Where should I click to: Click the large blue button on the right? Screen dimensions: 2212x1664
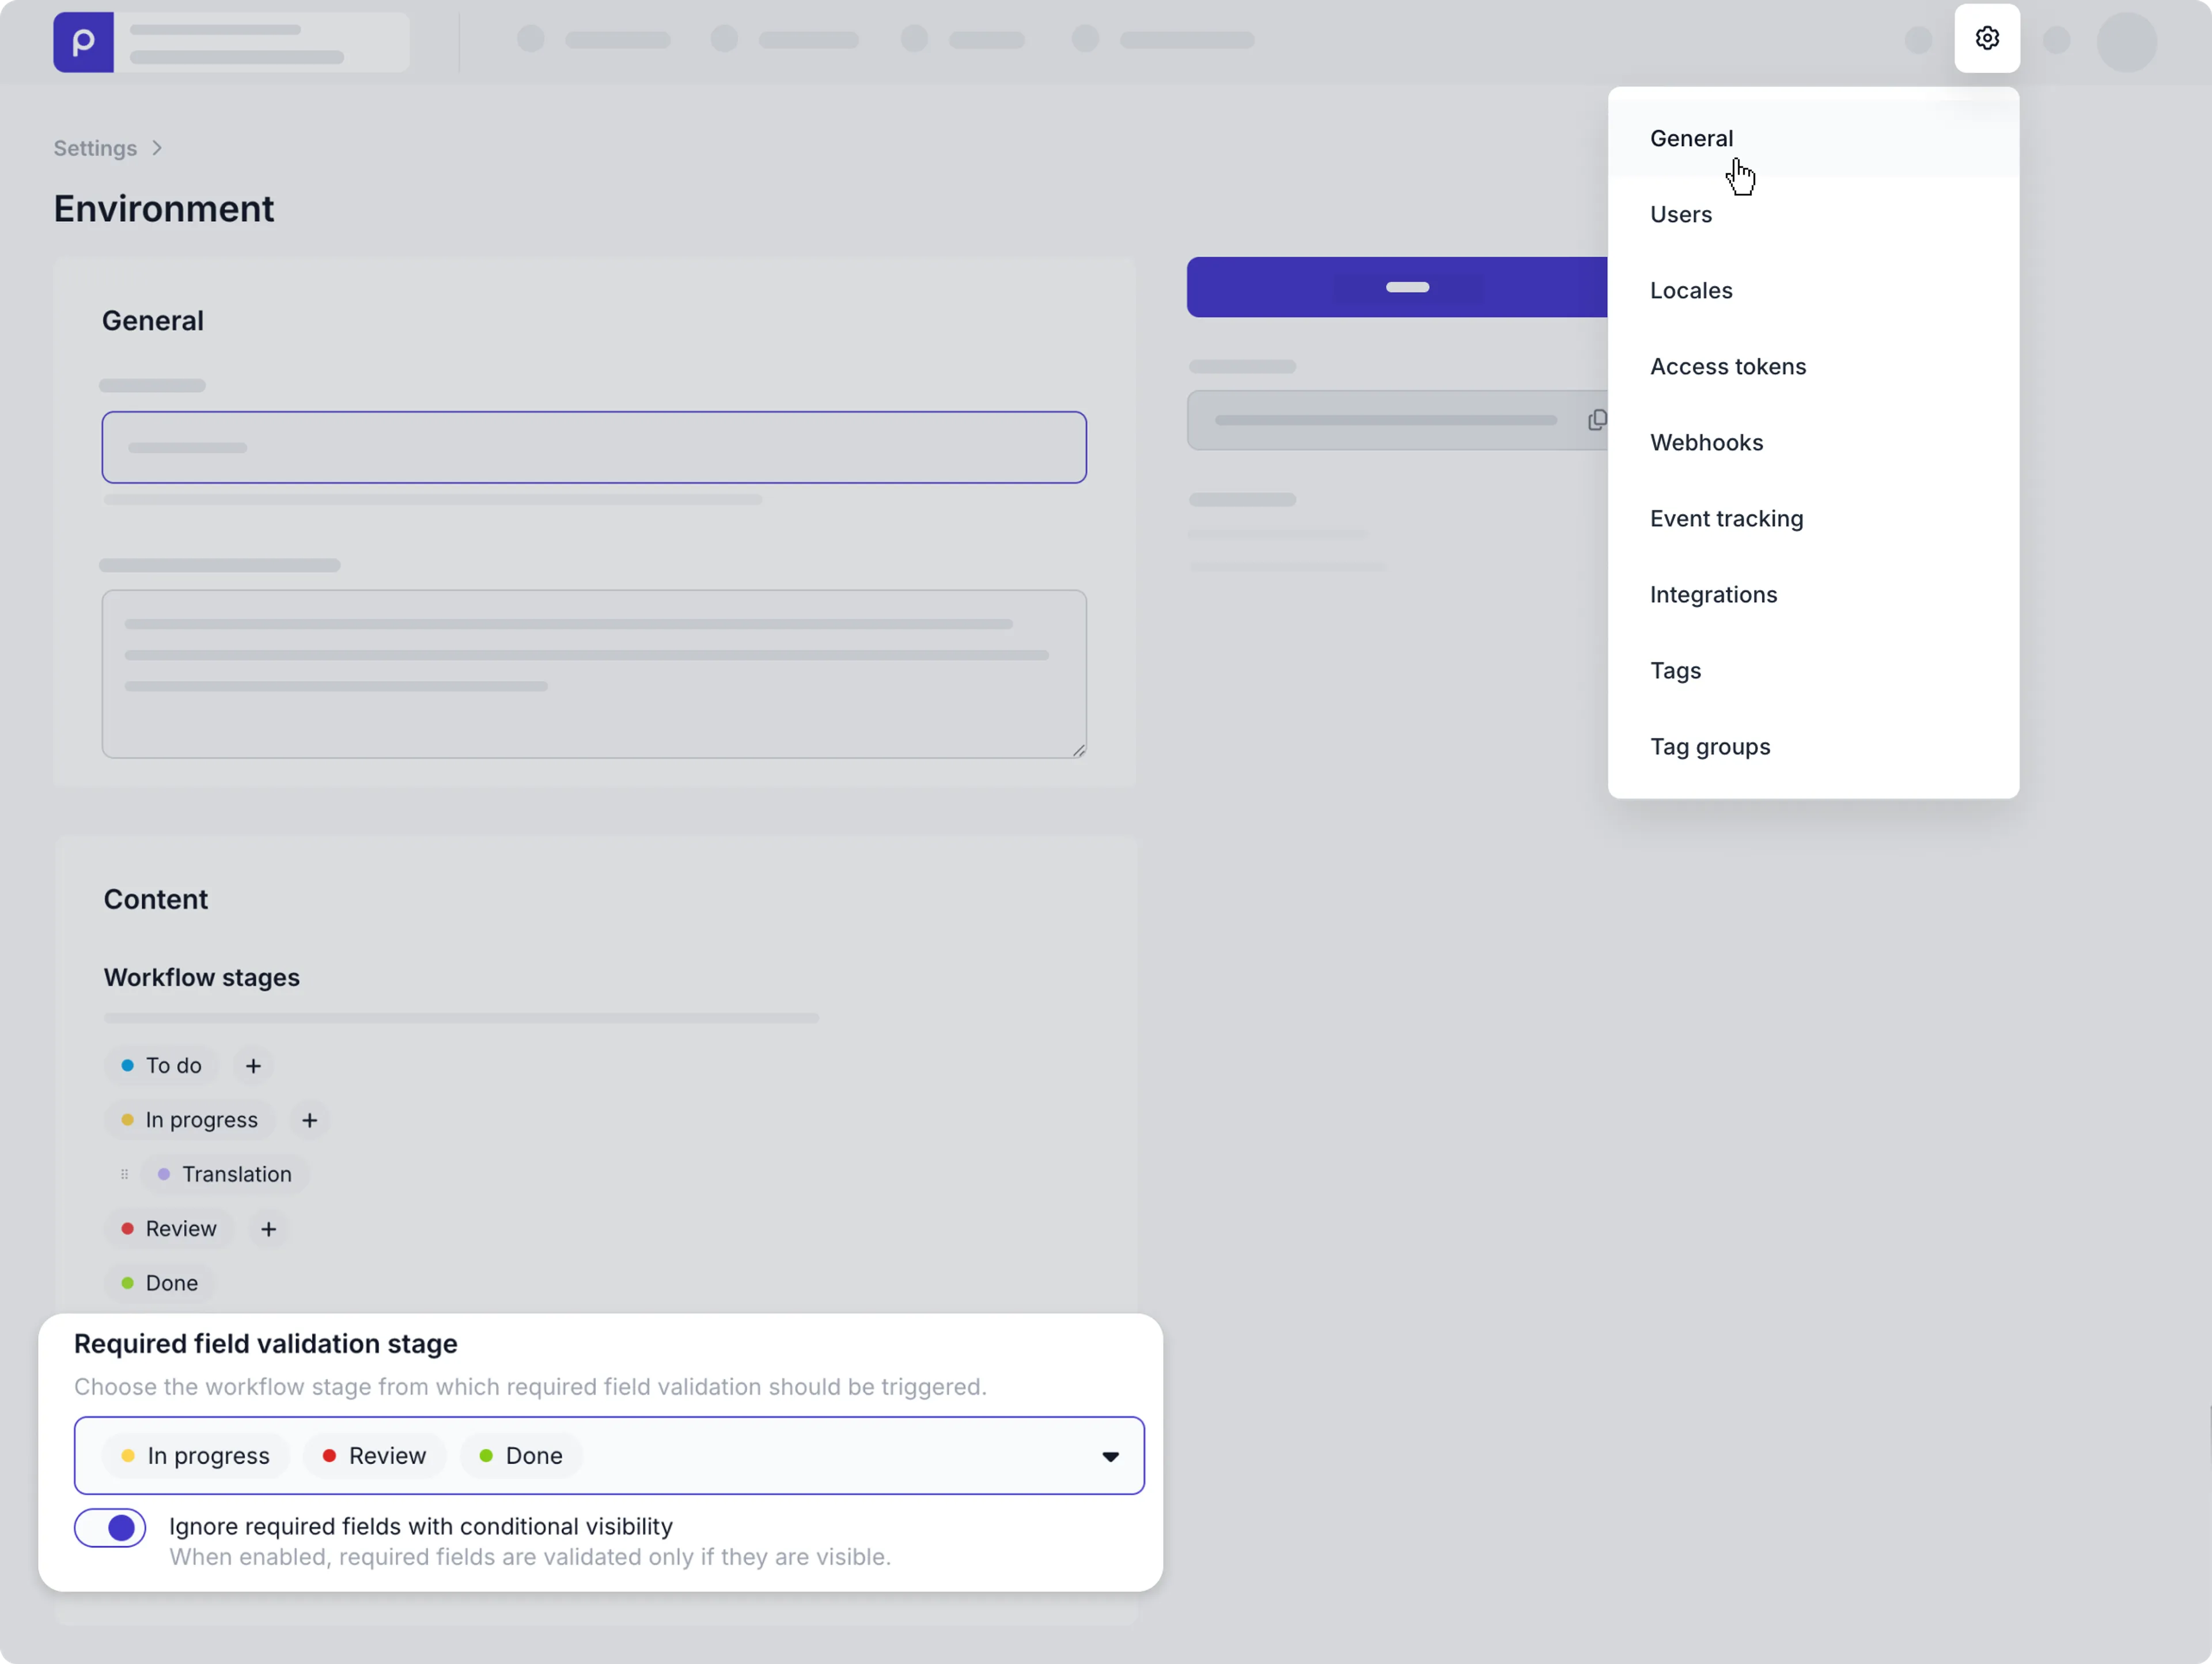click(1405, 287)
